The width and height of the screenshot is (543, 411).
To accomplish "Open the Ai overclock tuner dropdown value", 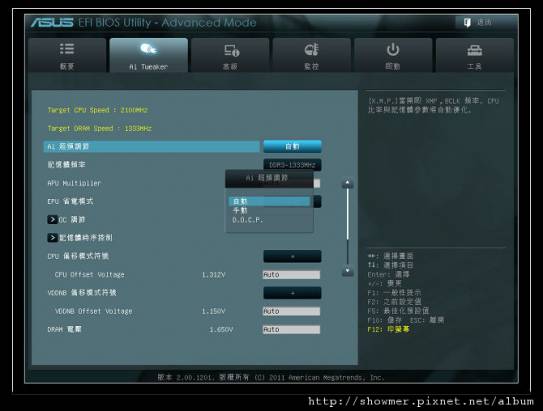I will (292, 146).
